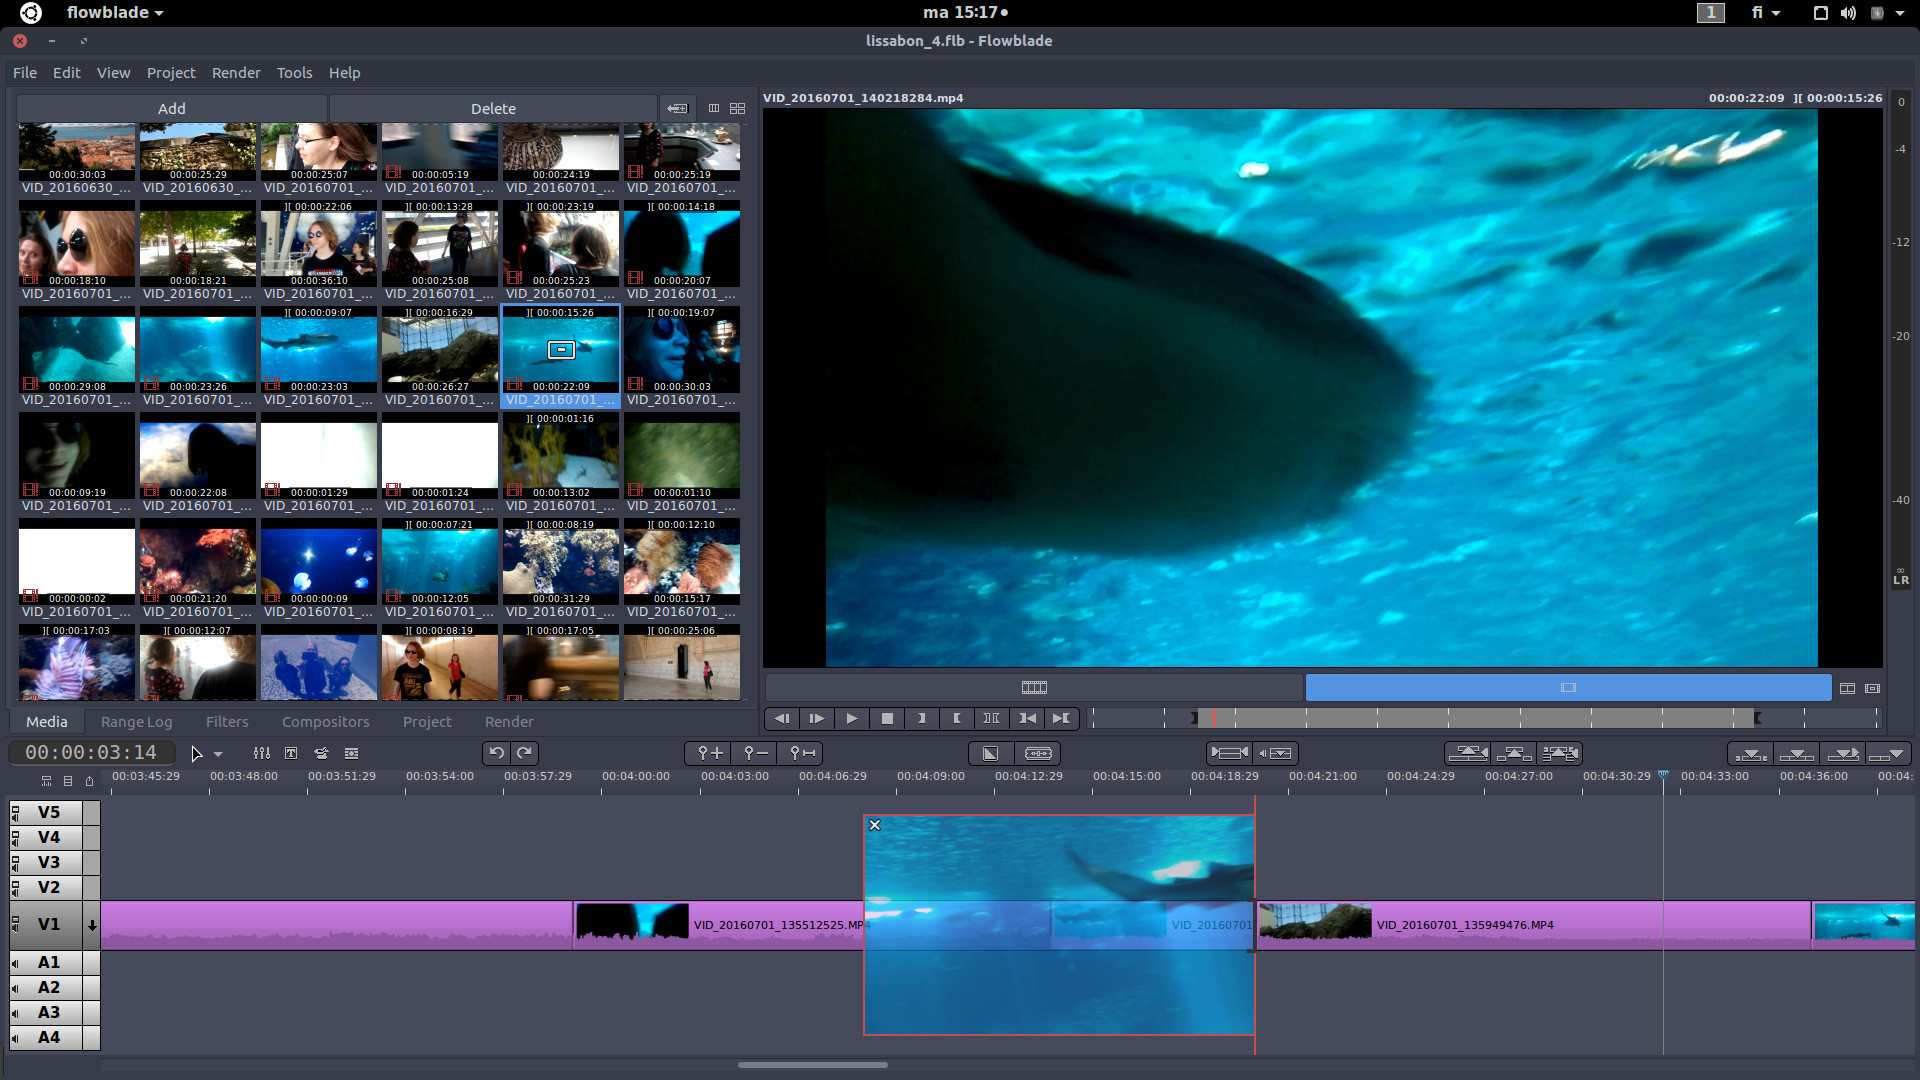Viewport: 1920px width, 1080px height.
Task: Click the lift clip button
Action: [1514, 753]
